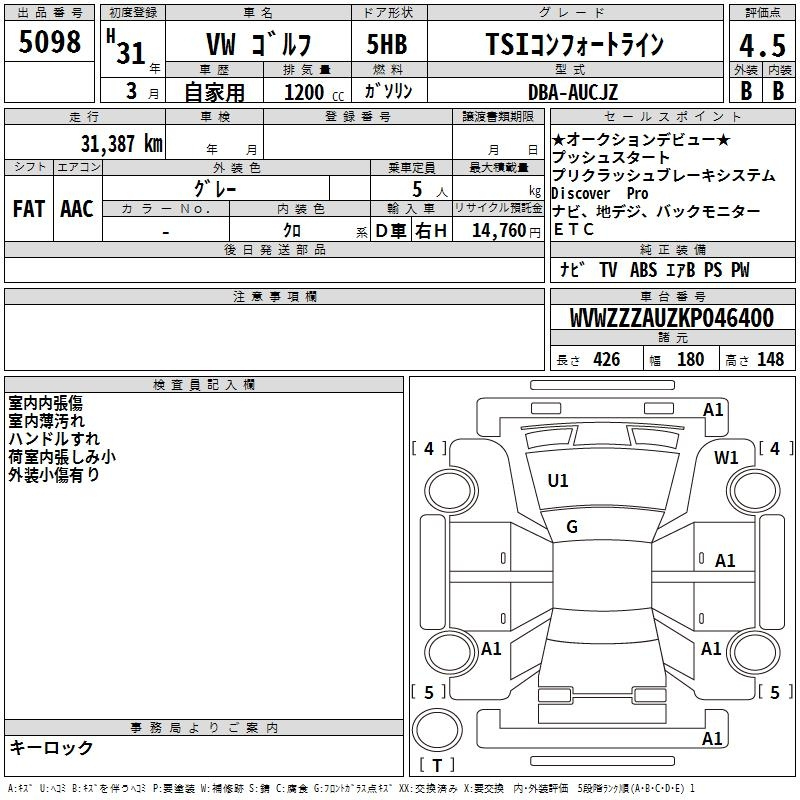Click recycle deposit 14,760円
This screenshot has height=800, width=800.
click(x=506, y=231)
